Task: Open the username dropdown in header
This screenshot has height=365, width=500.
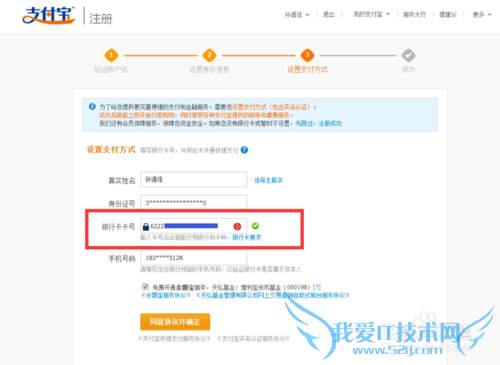Action: [297, 15]
